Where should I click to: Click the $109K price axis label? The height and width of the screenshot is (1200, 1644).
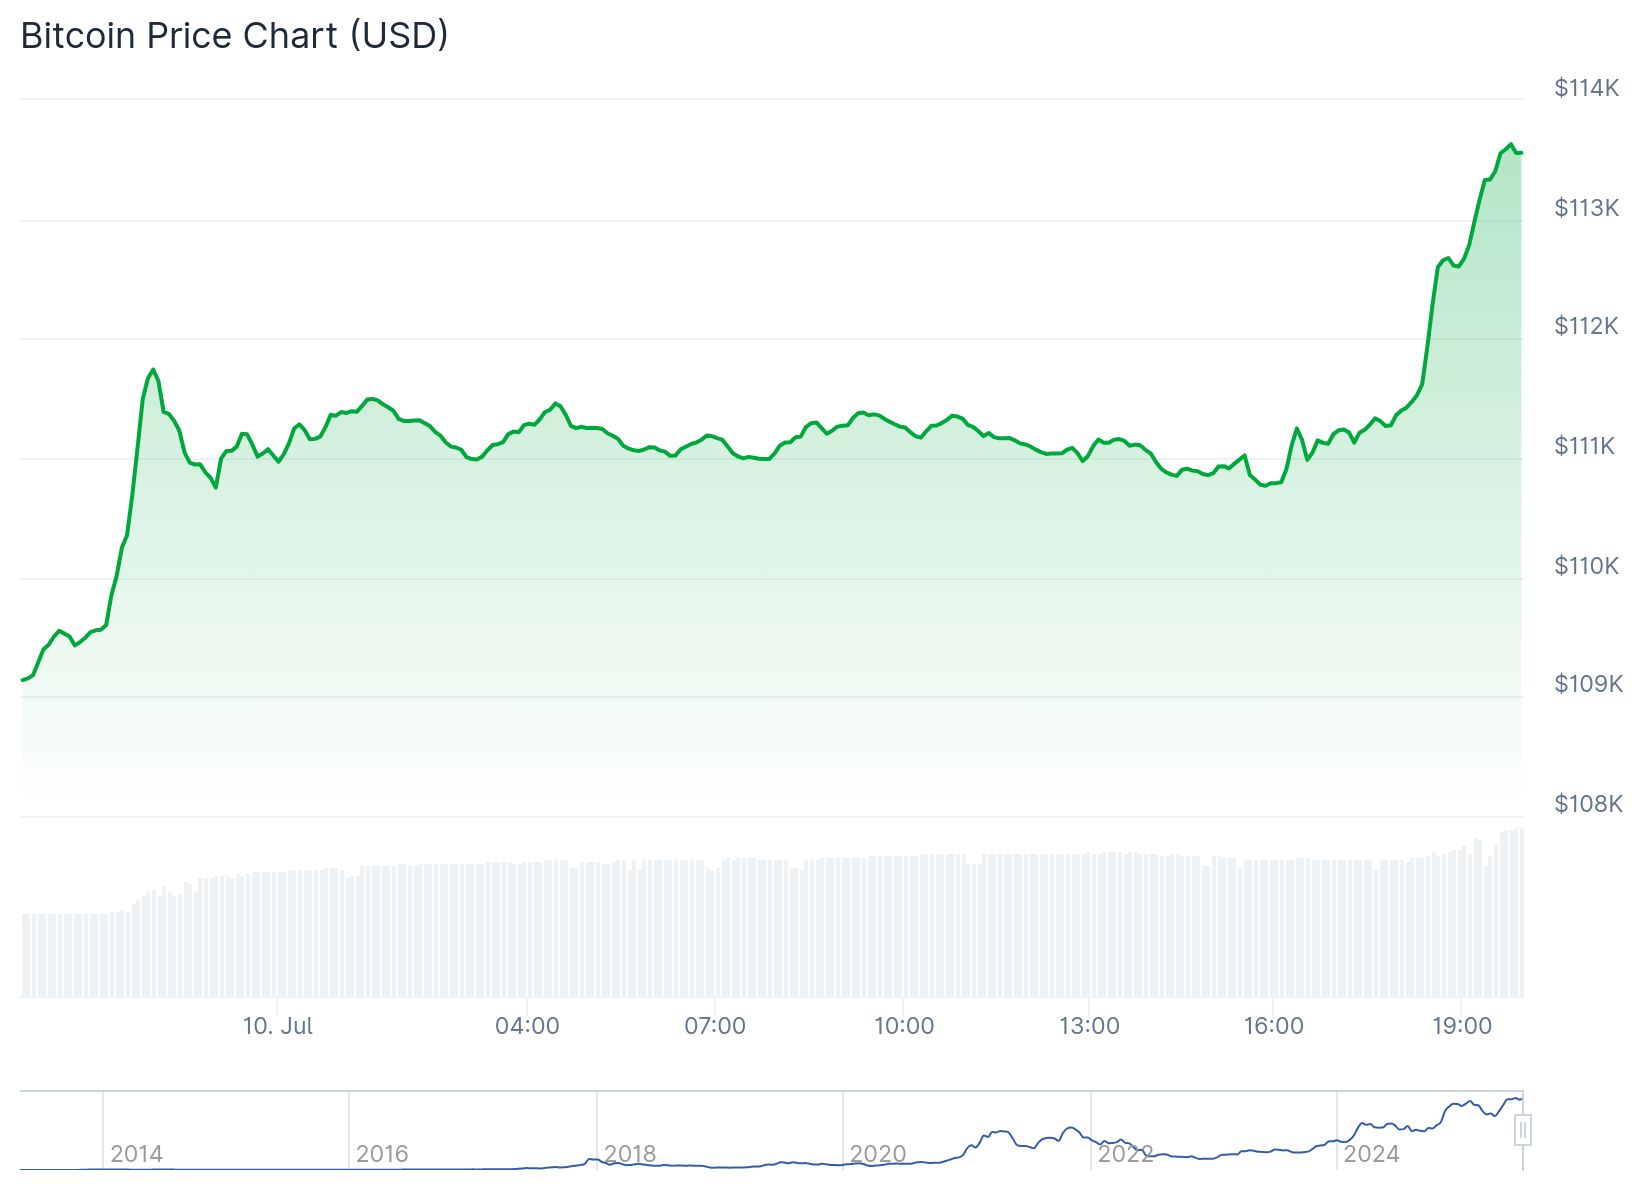coord(1588,684)
